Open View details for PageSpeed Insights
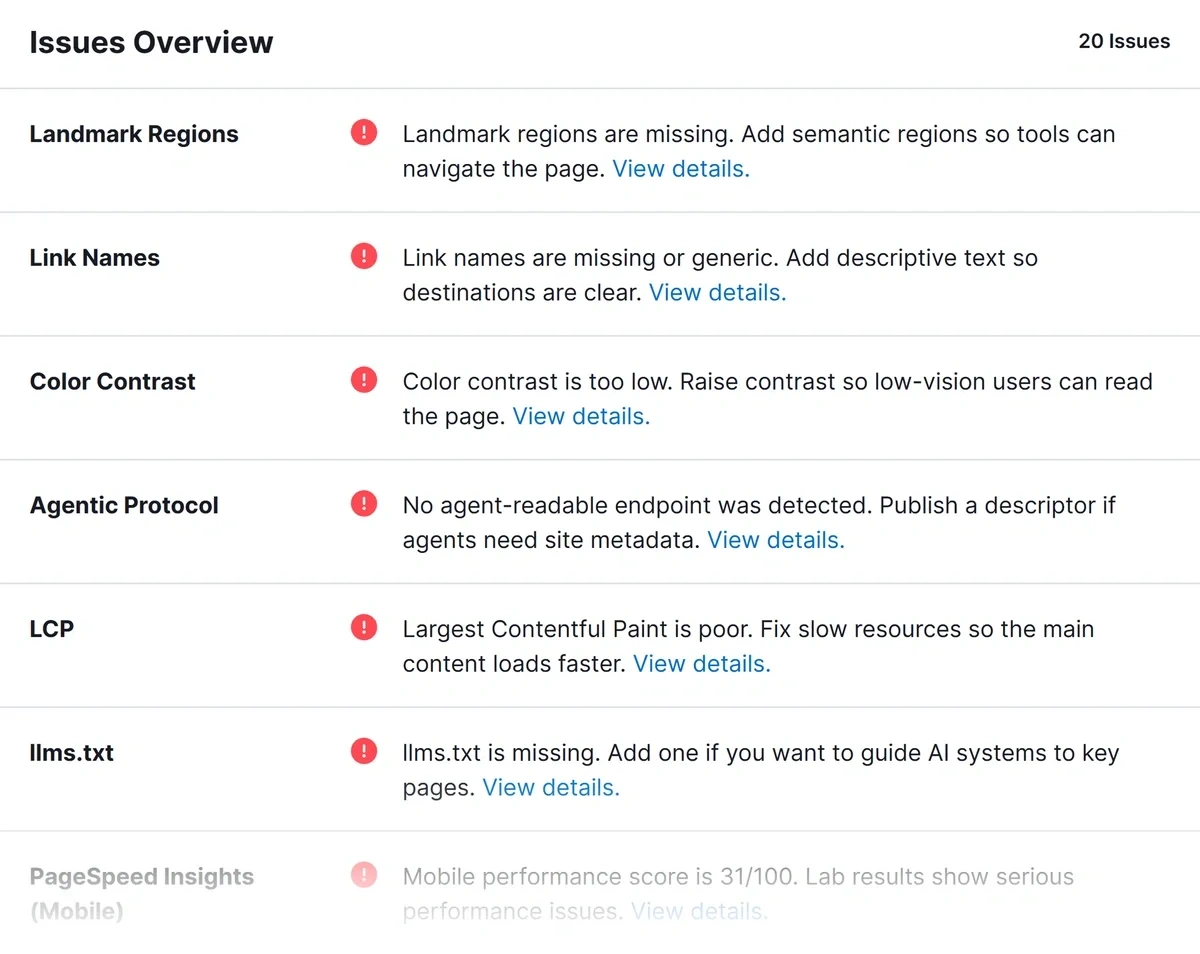 pos(700,912)
